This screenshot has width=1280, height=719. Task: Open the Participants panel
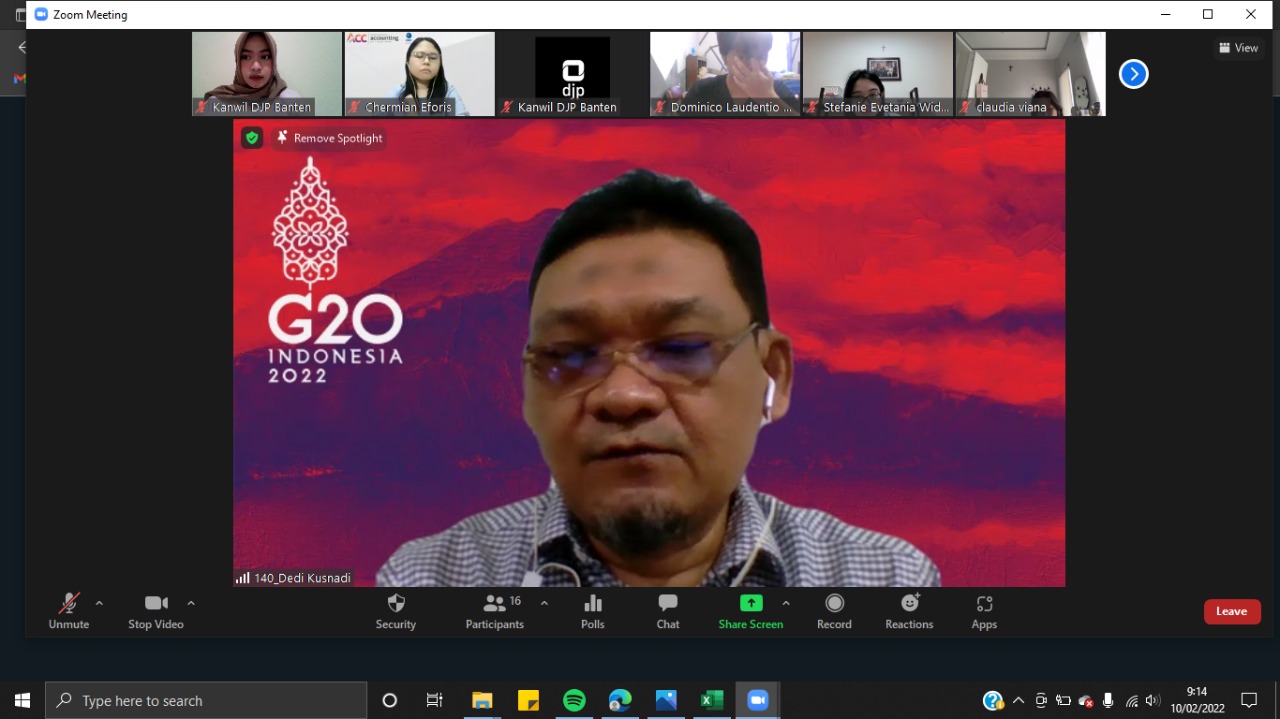[x=495, y=611]
